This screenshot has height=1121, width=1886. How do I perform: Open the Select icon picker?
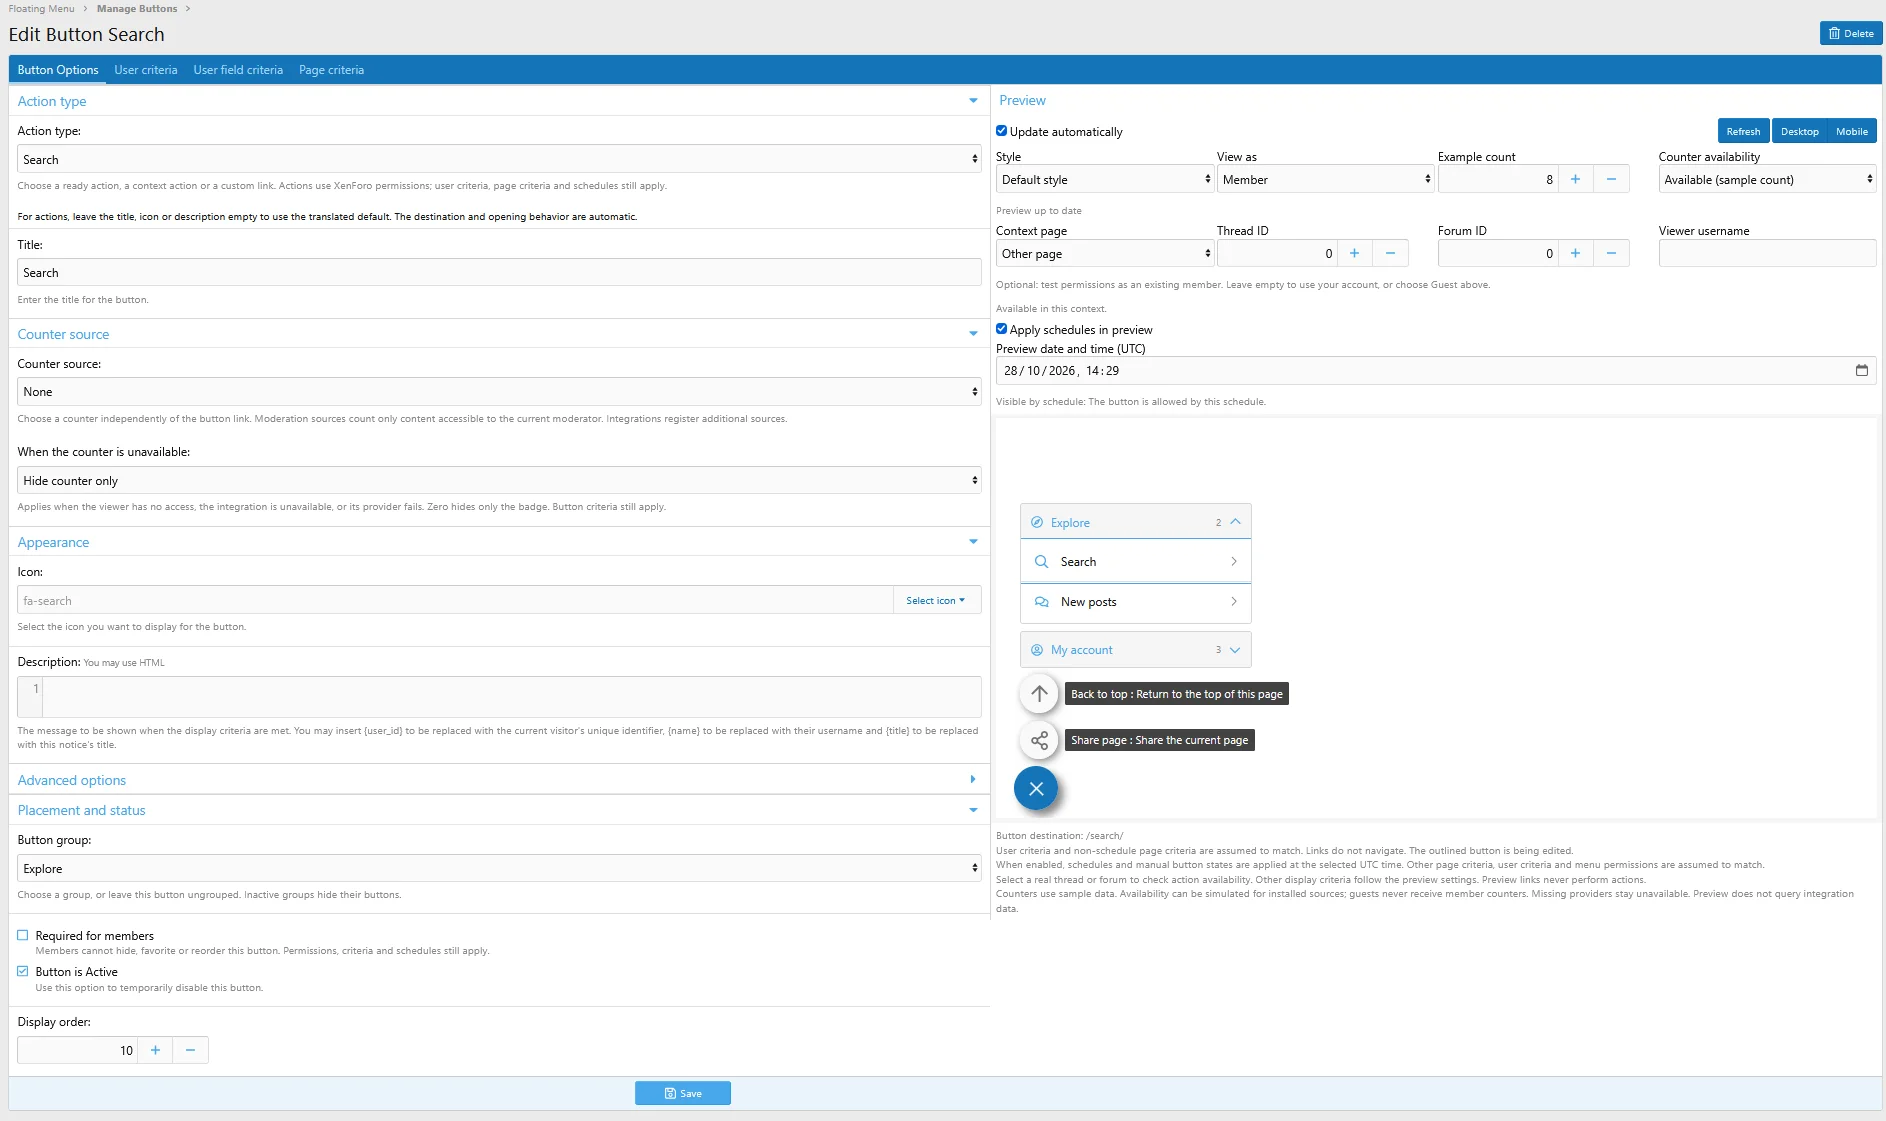pos(936,600)
